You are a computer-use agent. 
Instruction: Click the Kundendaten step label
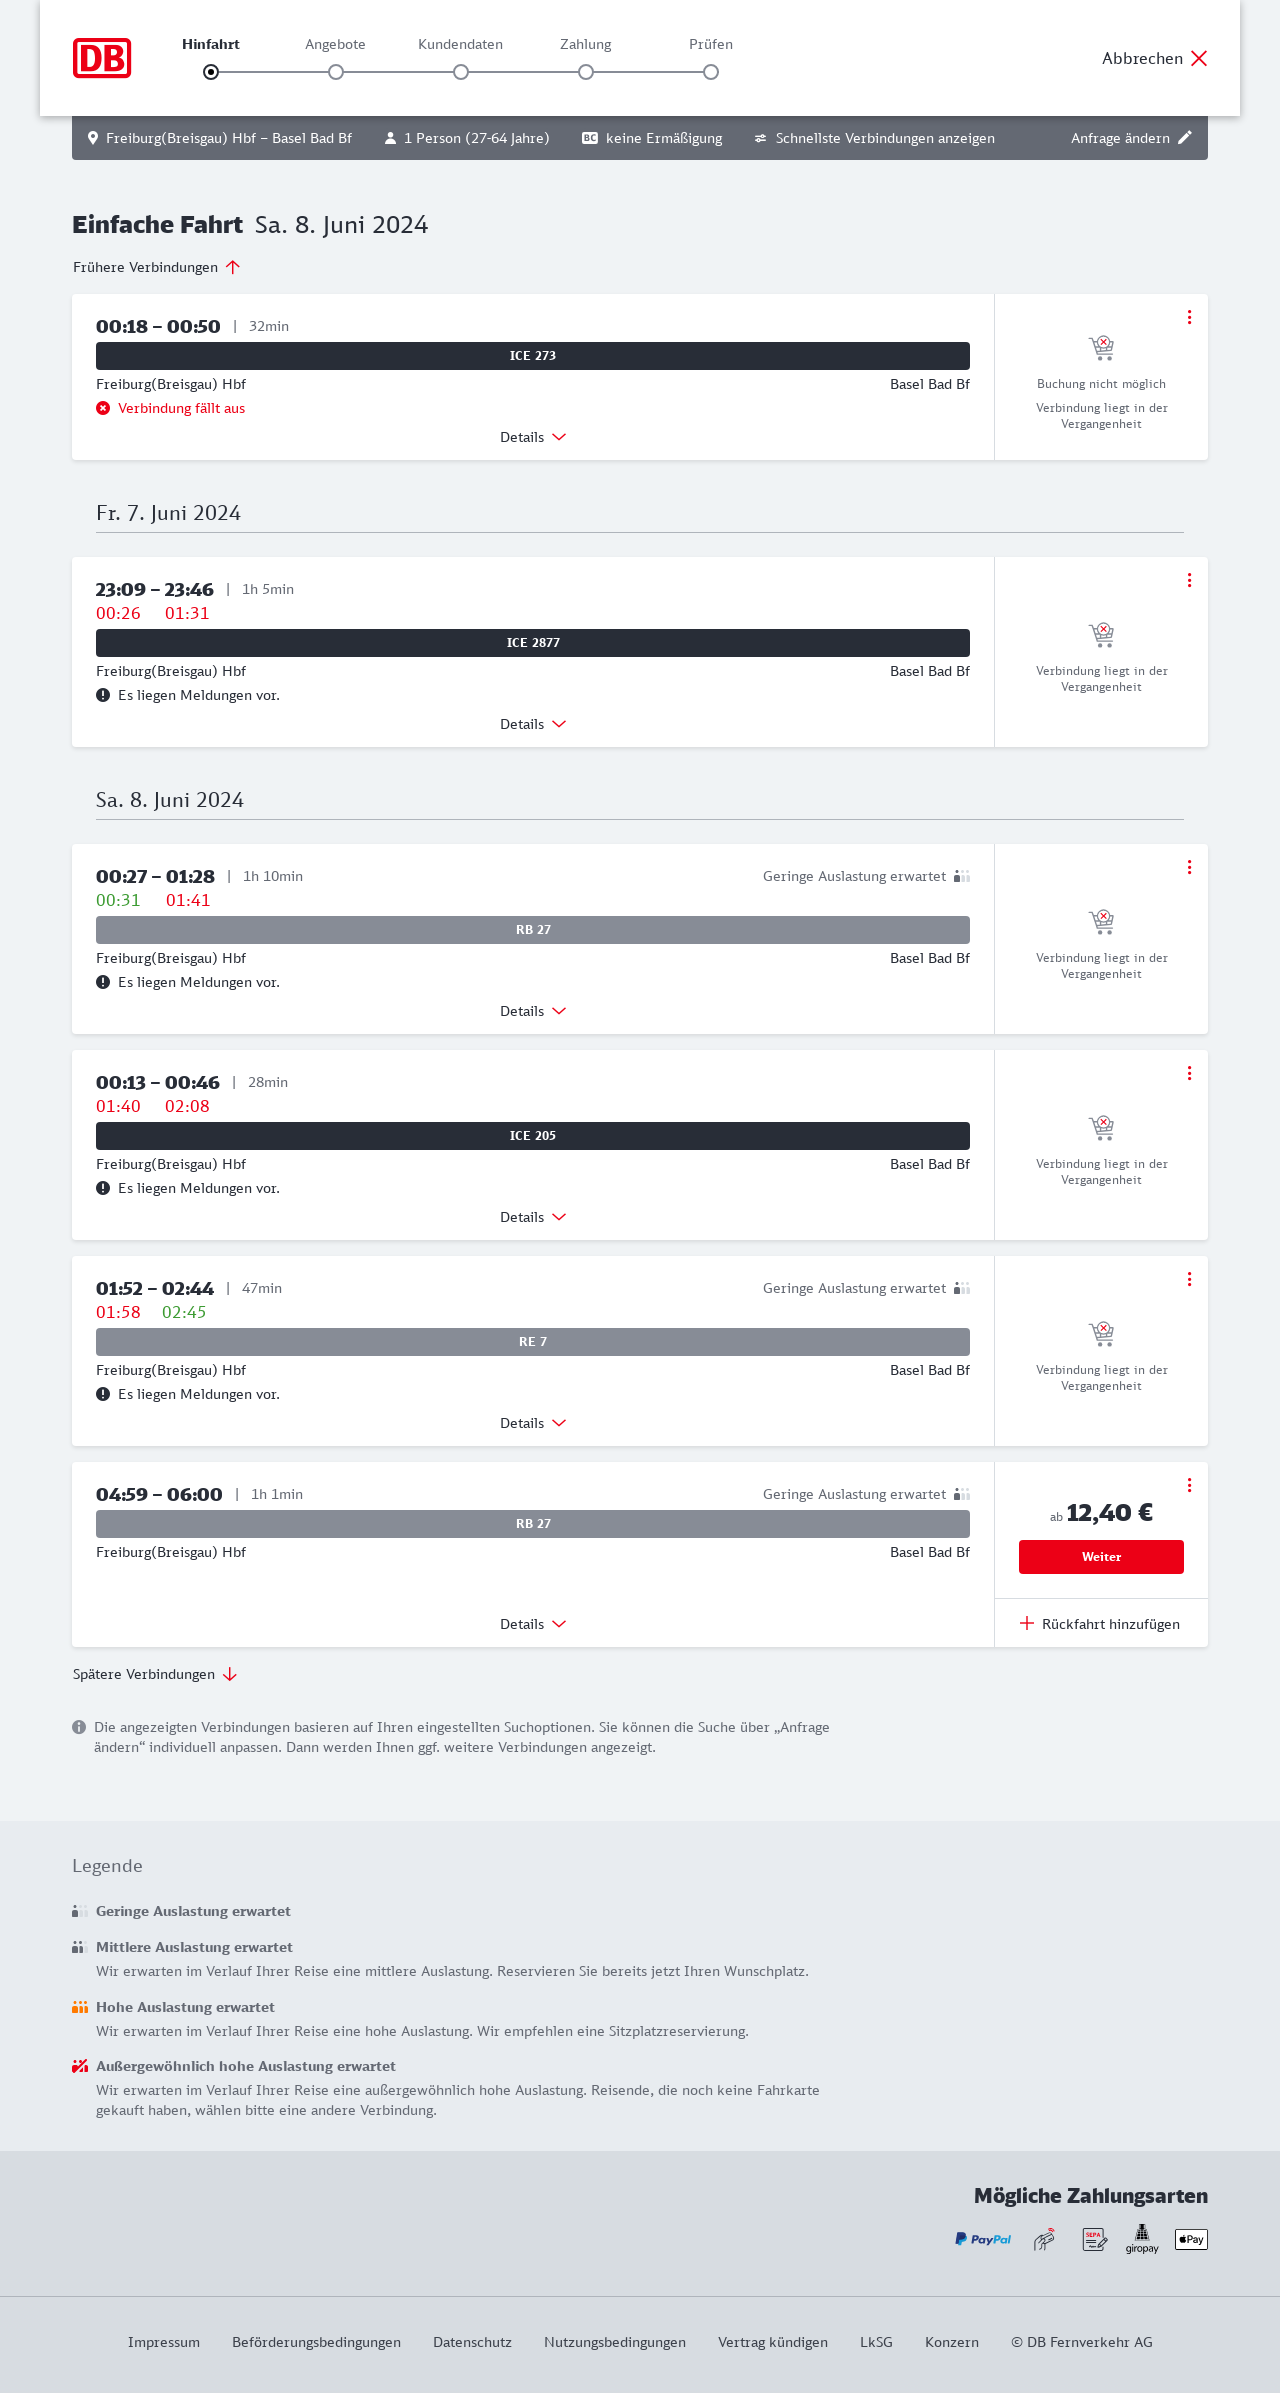coord(460,44)
